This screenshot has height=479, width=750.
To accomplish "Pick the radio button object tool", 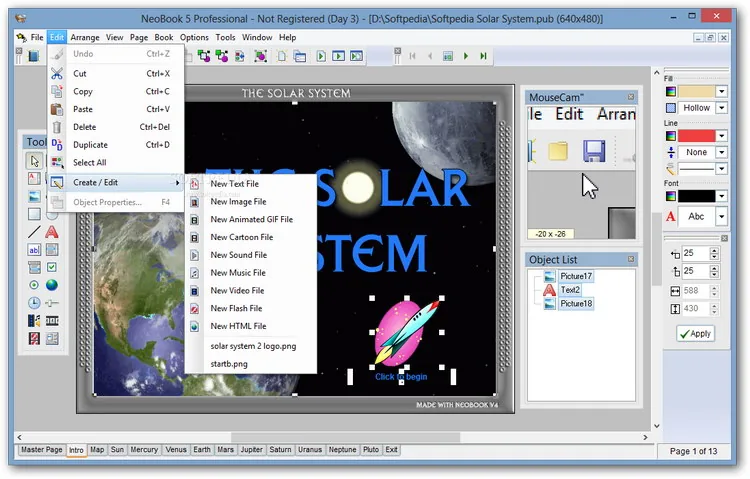I will 34,285.
